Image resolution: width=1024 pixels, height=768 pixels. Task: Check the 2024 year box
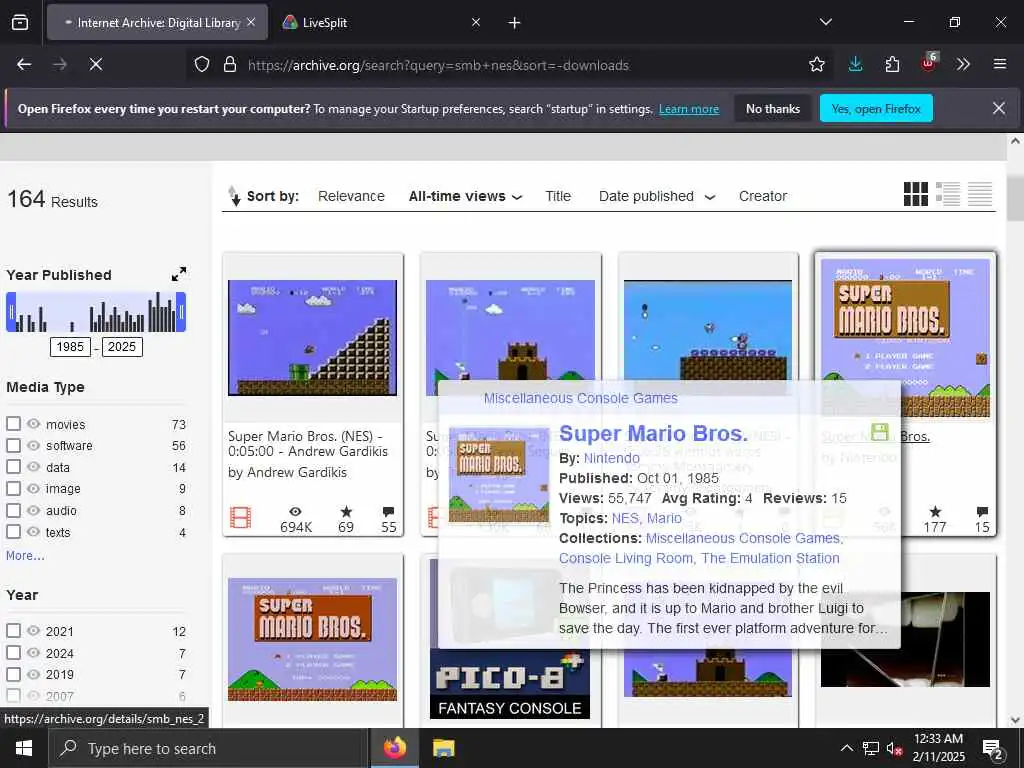click(x=13, y=652)
